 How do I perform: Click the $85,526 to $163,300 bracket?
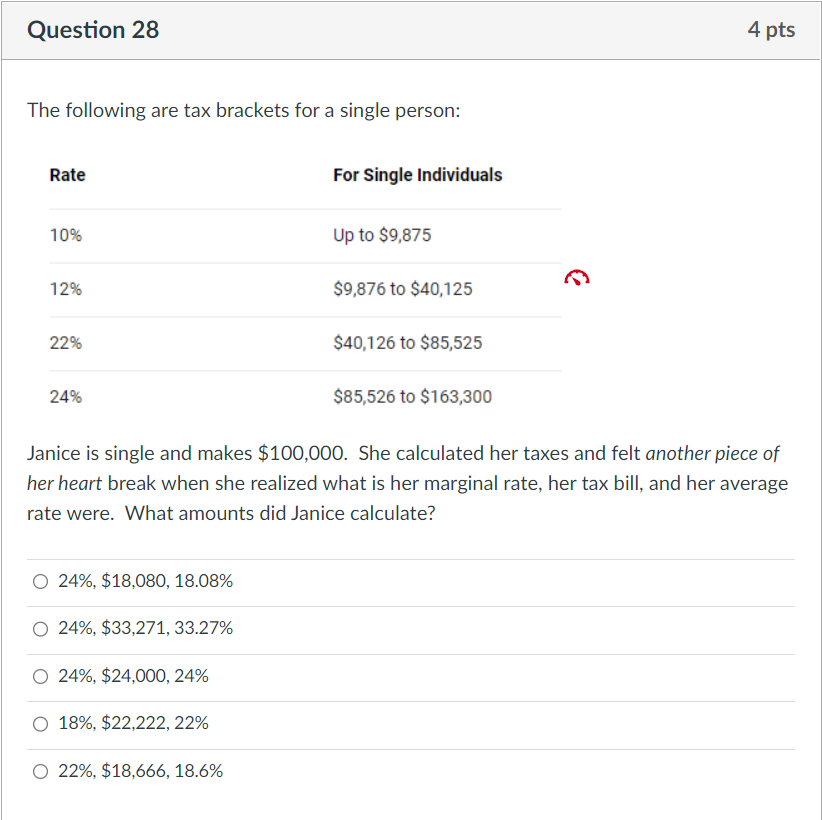413,397
